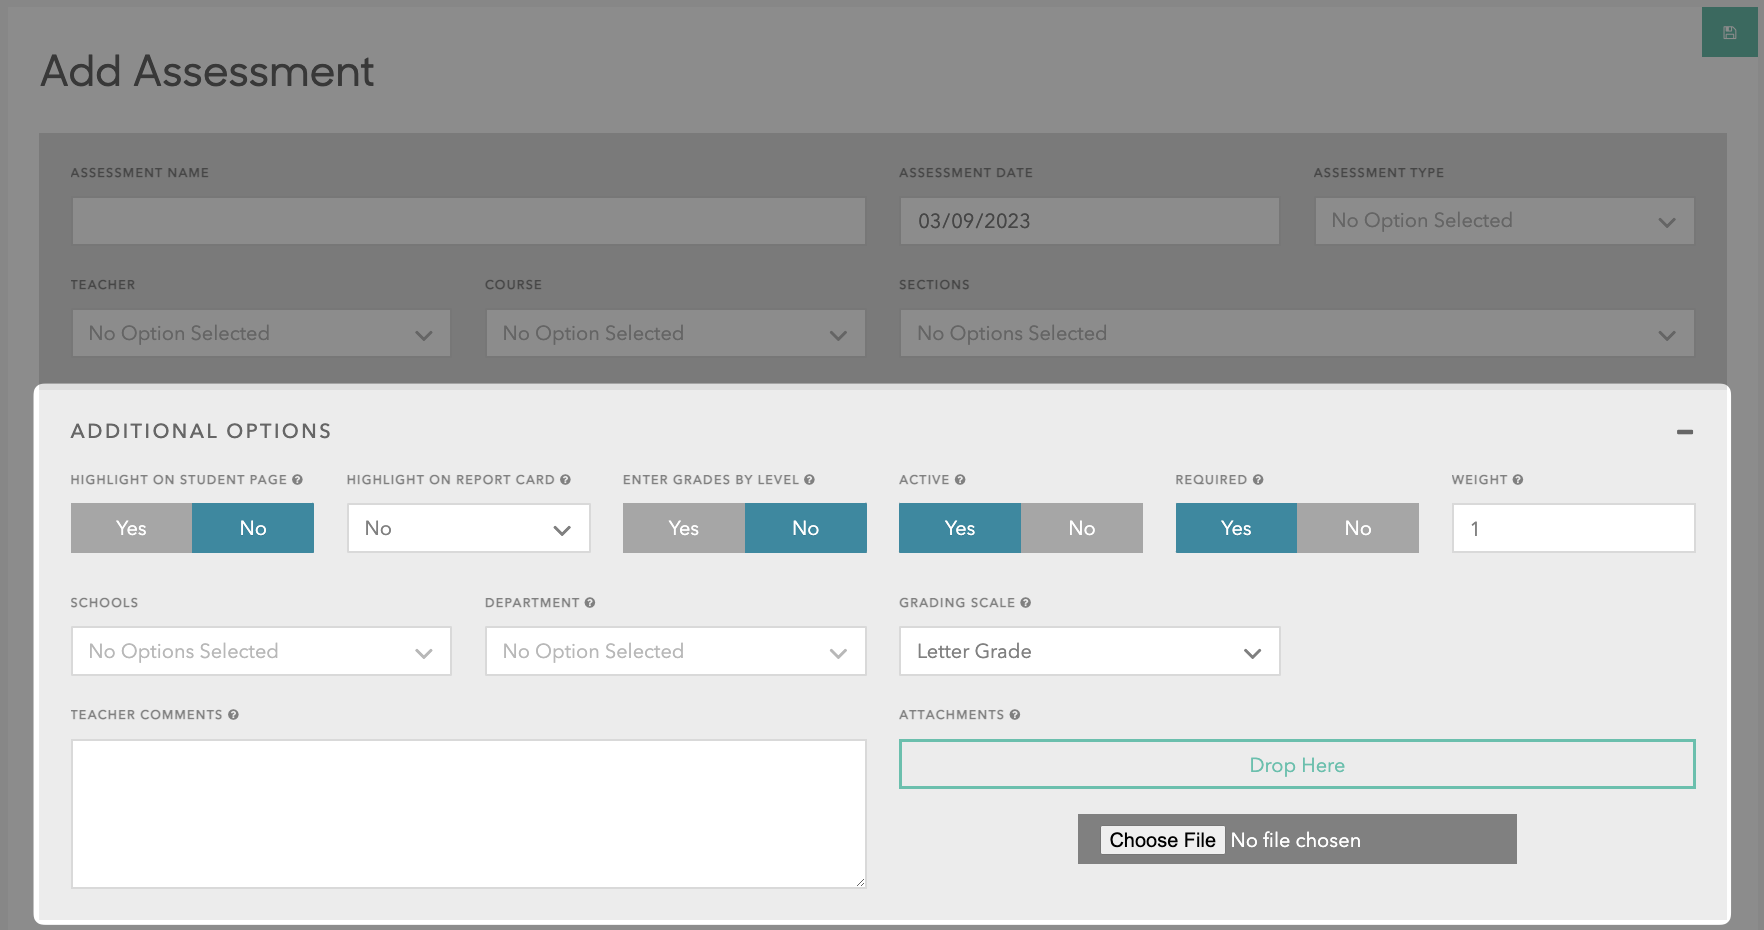Click the Choose File button
This screenshot has width=1764, height=930.
click(1162, 840)
